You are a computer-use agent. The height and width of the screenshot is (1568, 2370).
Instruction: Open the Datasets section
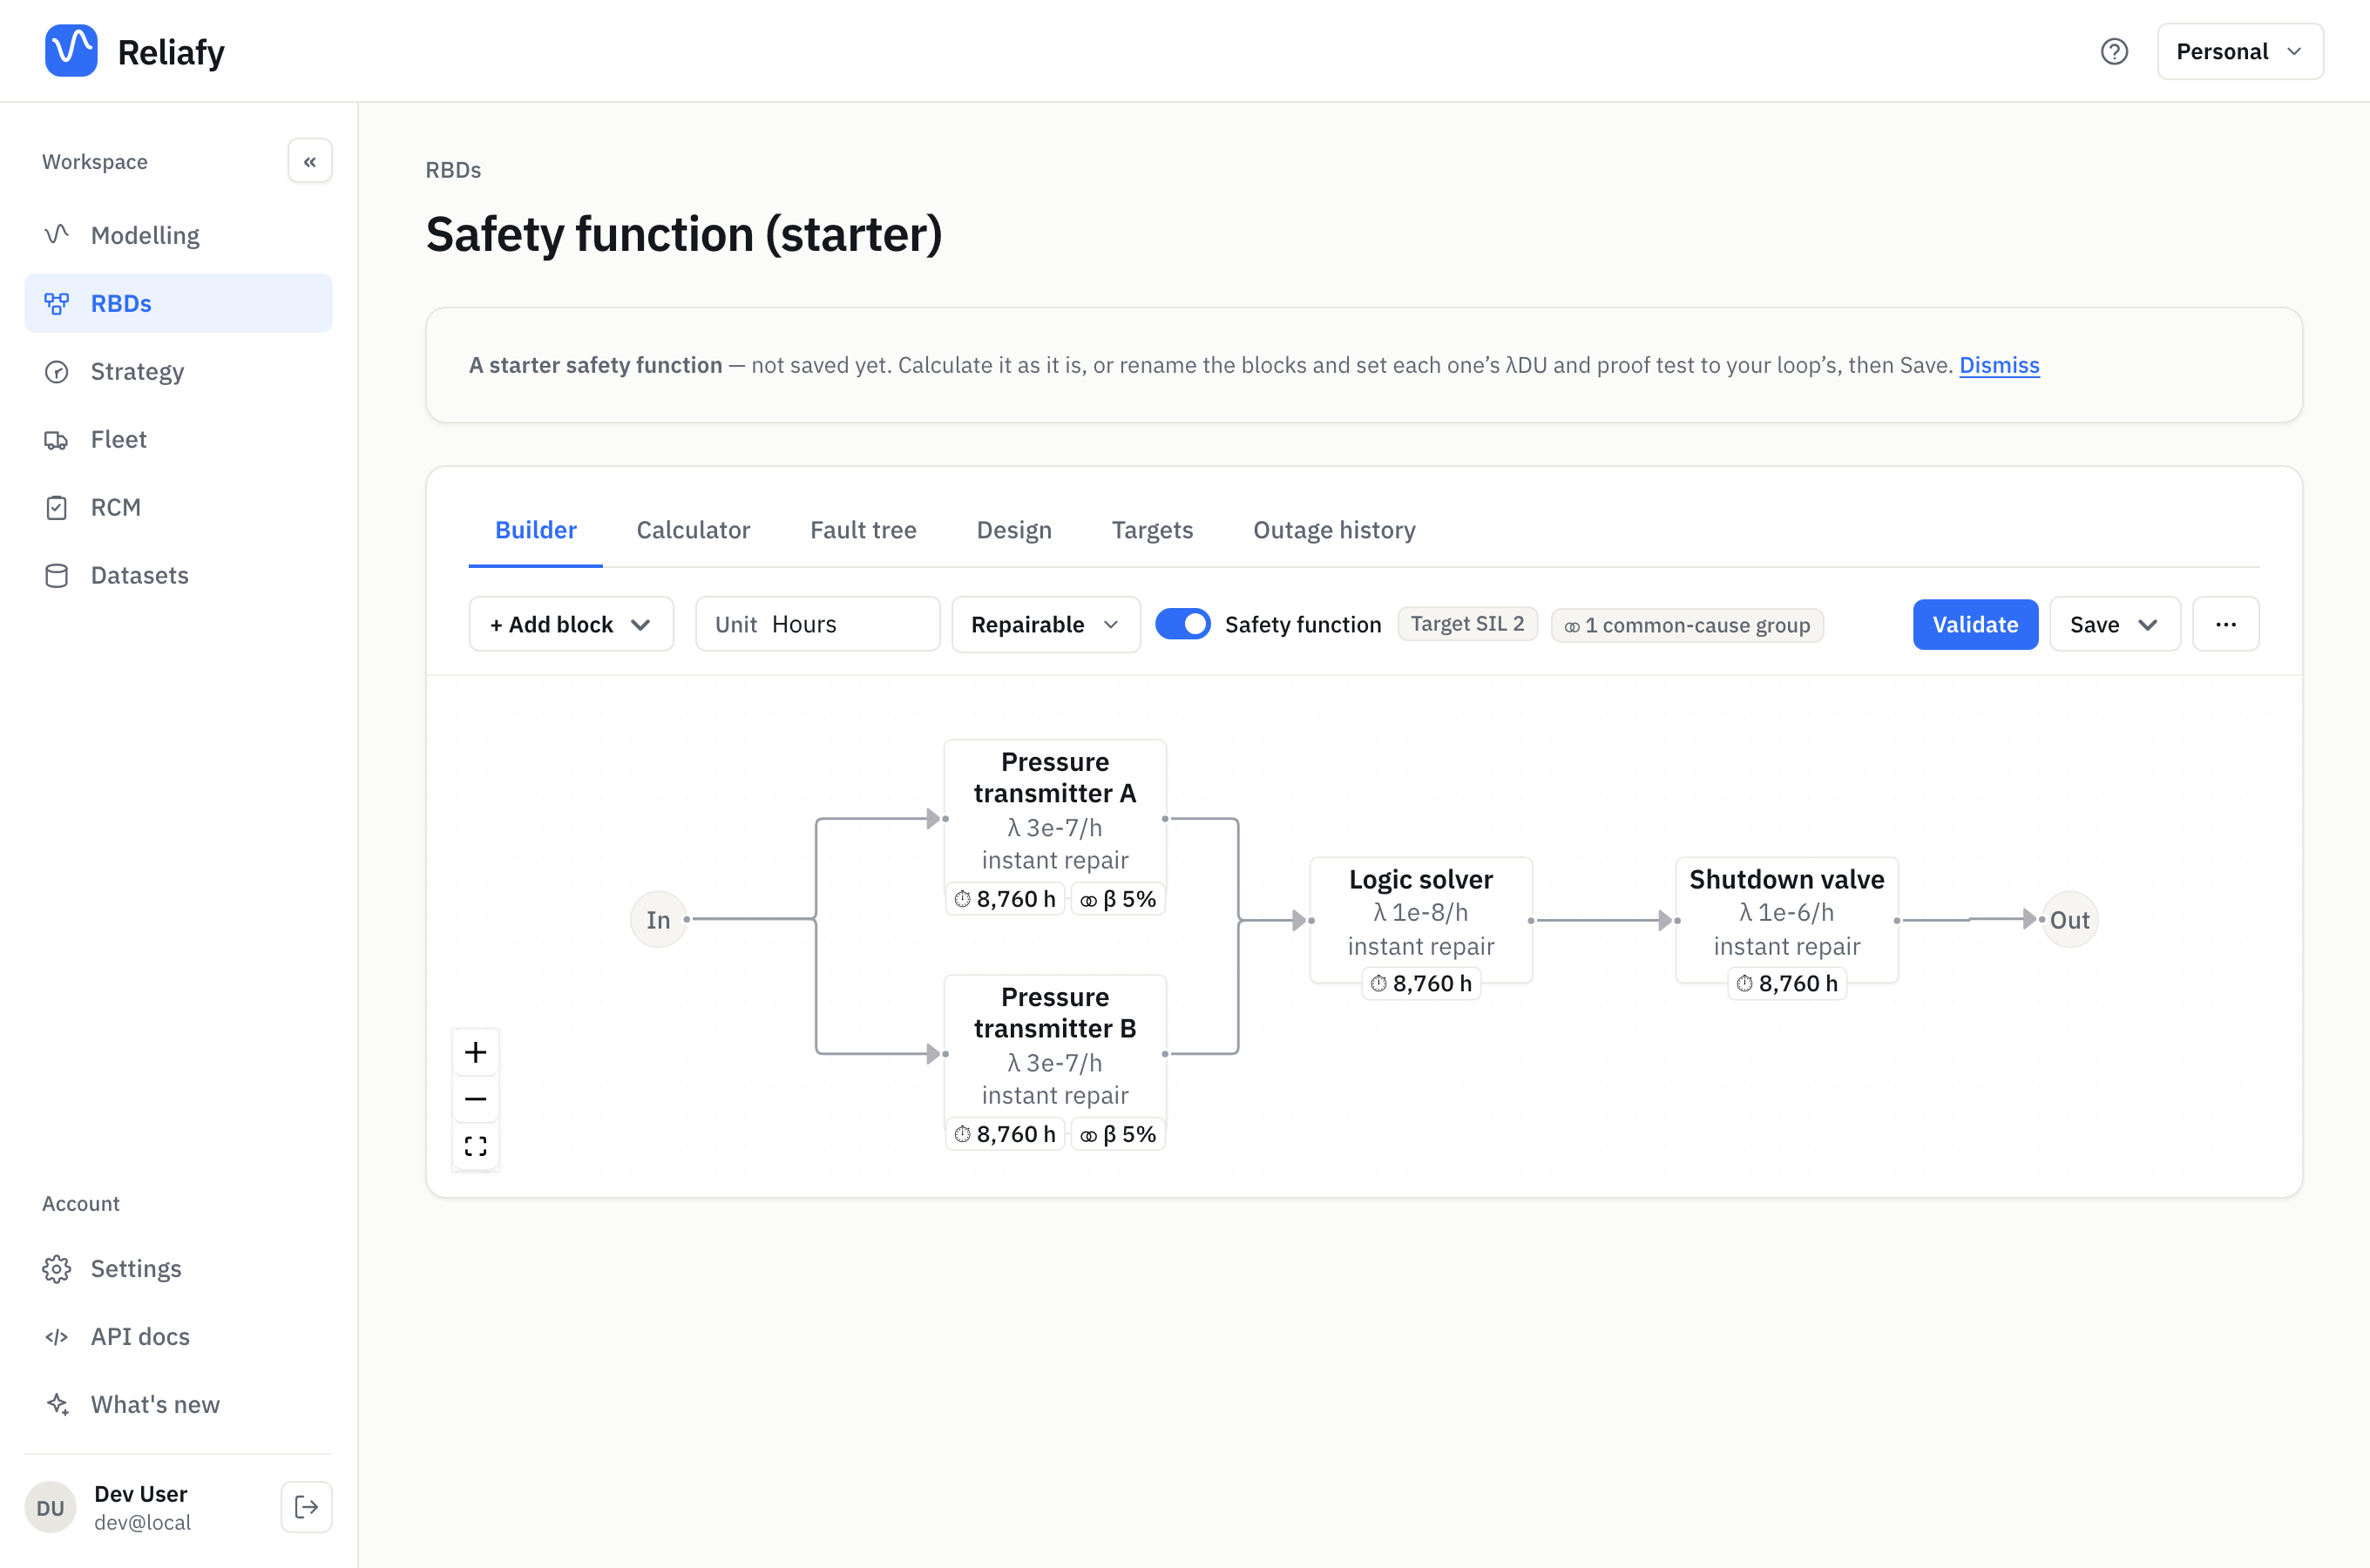(x=178, y=575)
